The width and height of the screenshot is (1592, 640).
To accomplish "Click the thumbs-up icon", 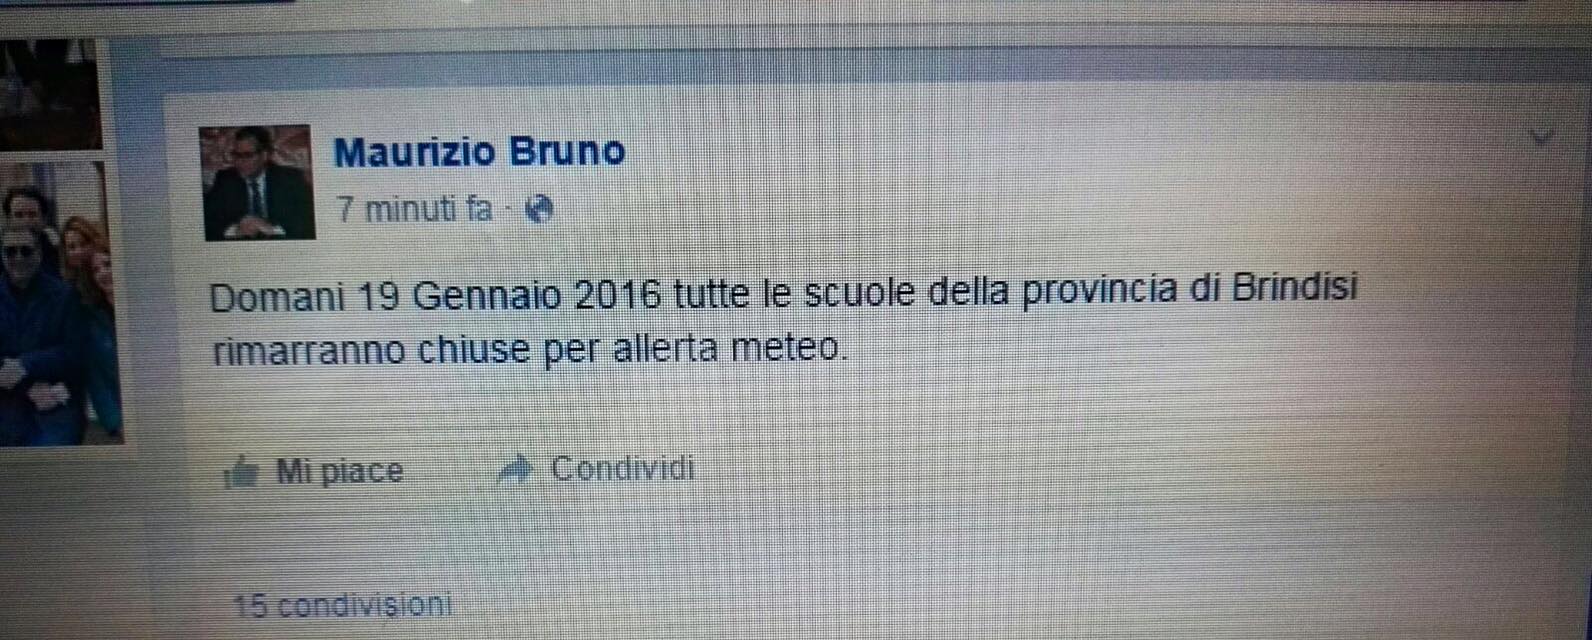I will pyautogui.click(x=242, y=472).
